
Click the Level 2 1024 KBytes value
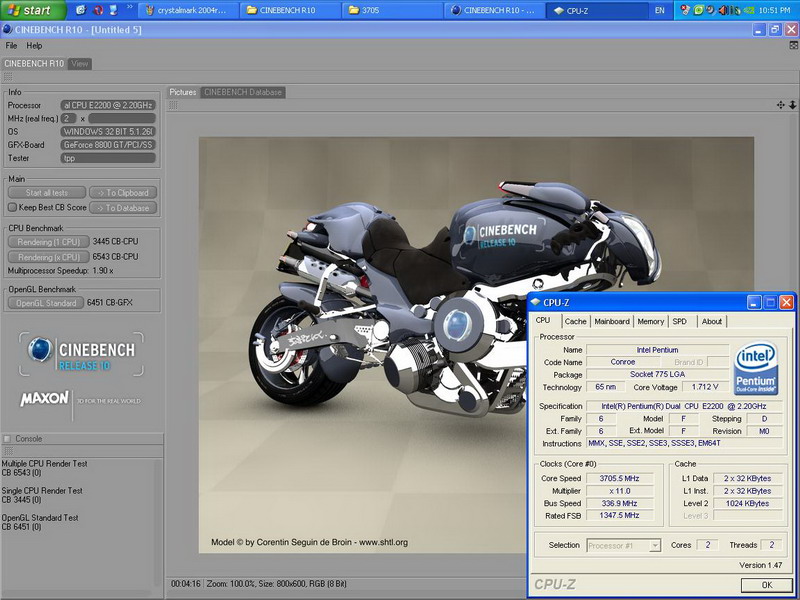pos(747,504)
